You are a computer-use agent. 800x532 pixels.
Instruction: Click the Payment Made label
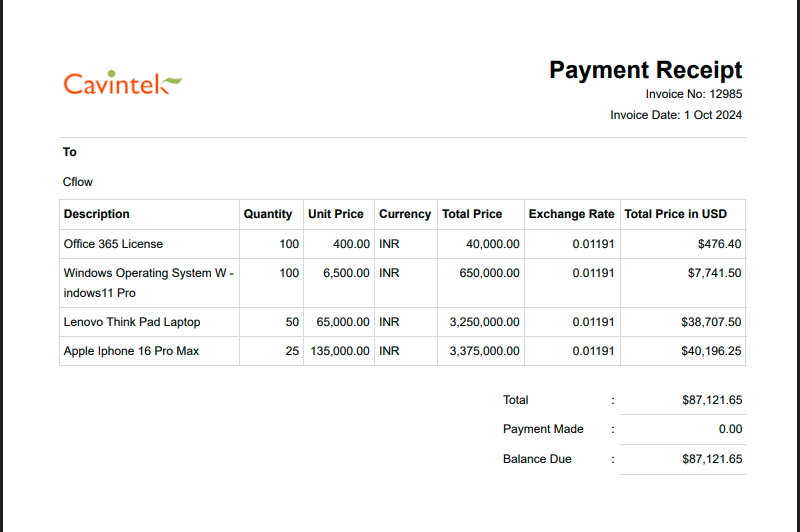(543, 429)
